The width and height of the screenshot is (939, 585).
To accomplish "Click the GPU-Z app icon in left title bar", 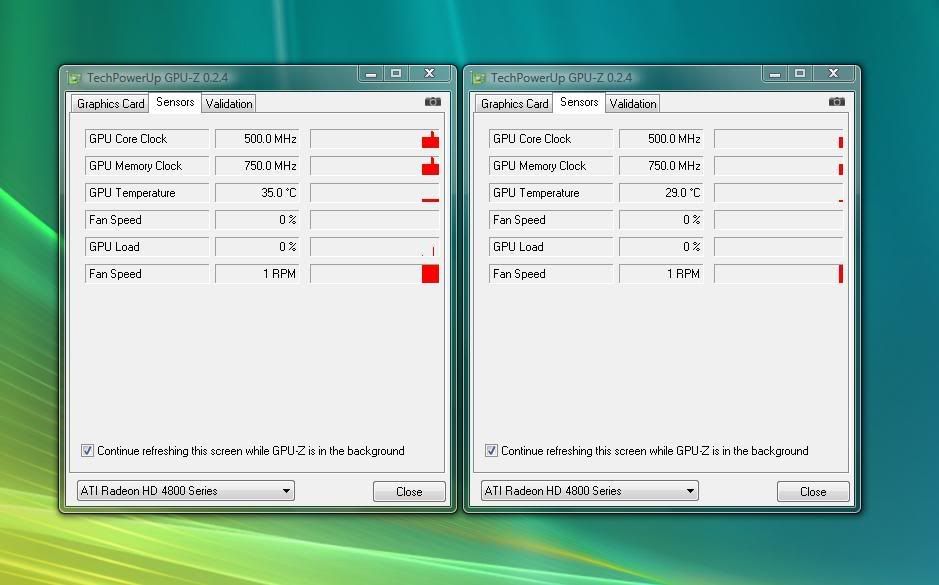I will (x=75, y=77).
